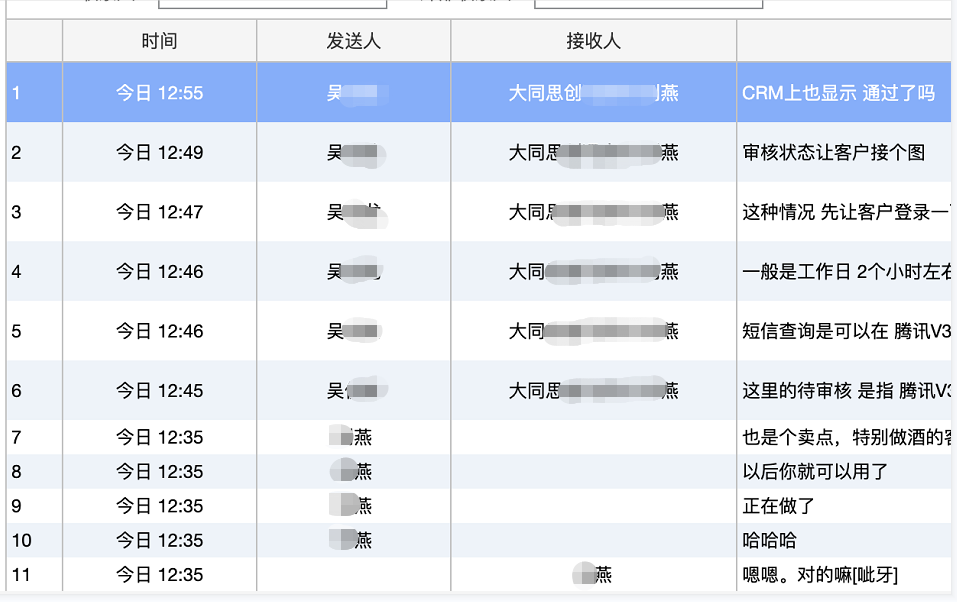
Task: Click message starting "也是个卖点"
Action: 845,437
